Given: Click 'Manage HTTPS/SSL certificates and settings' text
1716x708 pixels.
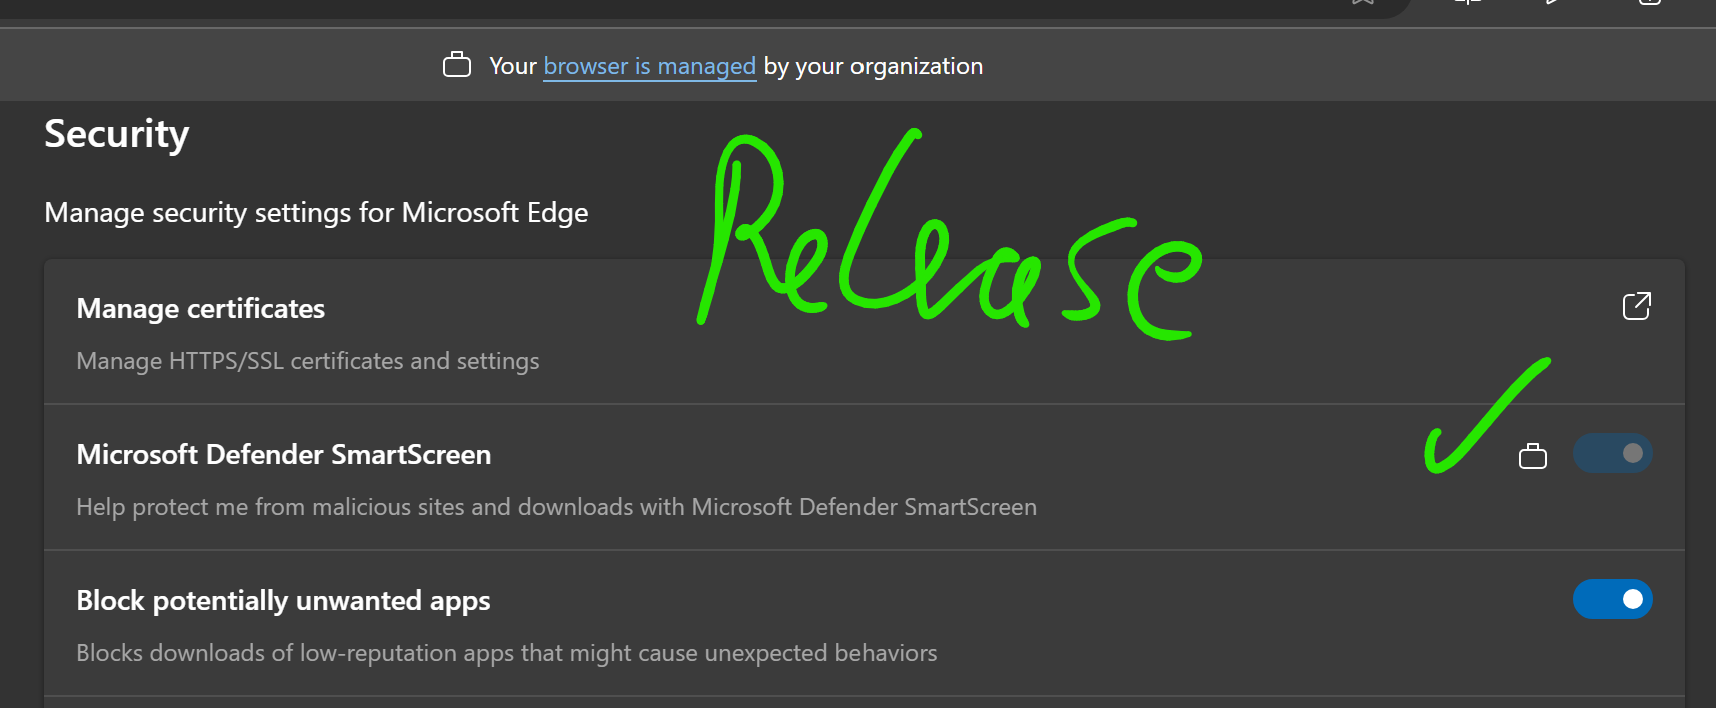Looking at the screenshot, I should (308, 361).
